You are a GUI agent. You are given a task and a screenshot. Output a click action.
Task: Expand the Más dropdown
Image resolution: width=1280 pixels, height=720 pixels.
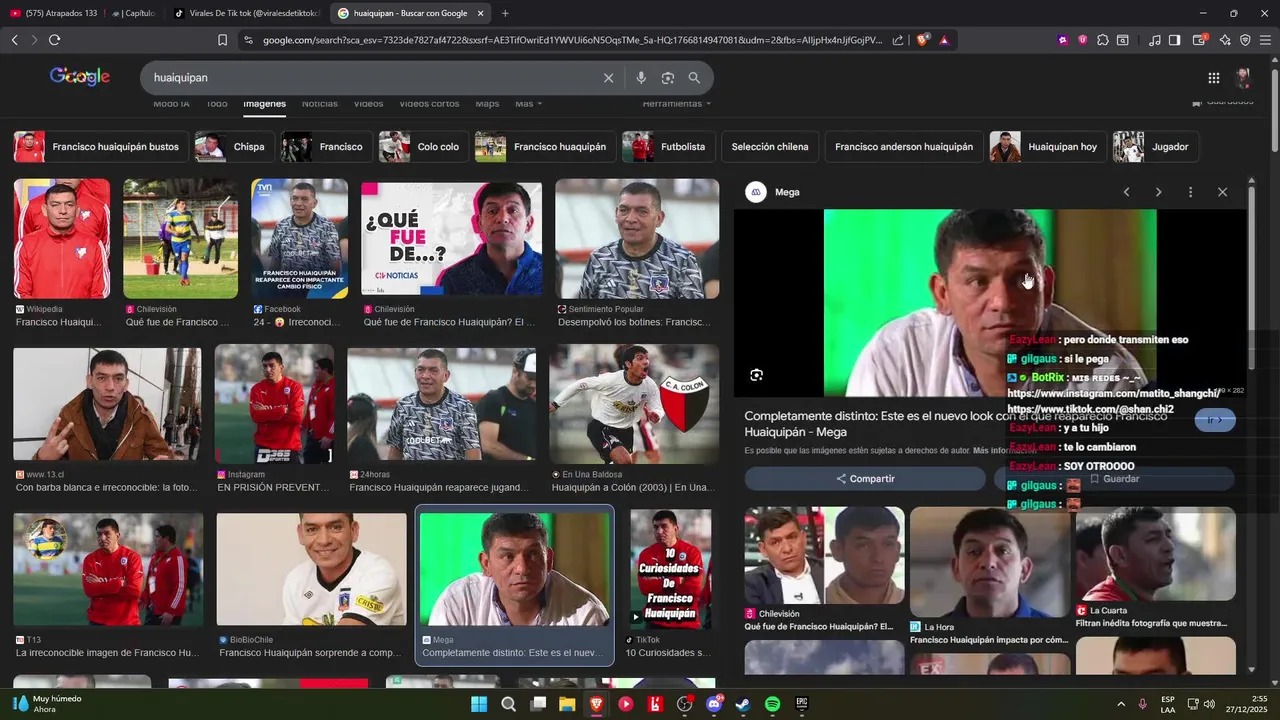click(528, 103)
